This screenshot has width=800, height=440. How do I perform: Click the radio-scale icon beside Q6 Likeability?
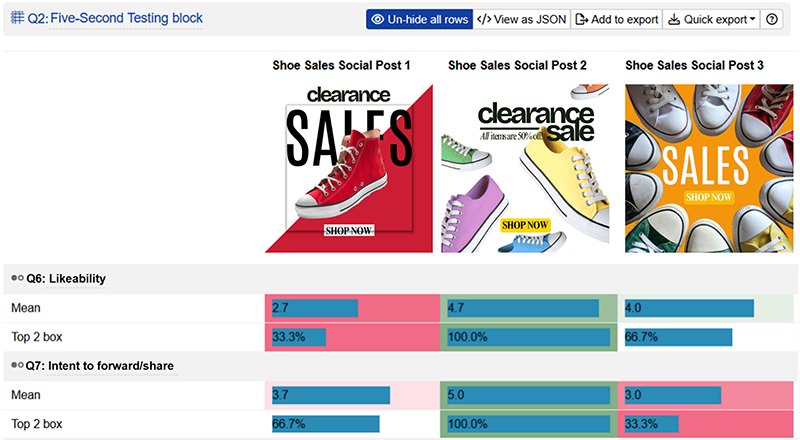point(17,278)
